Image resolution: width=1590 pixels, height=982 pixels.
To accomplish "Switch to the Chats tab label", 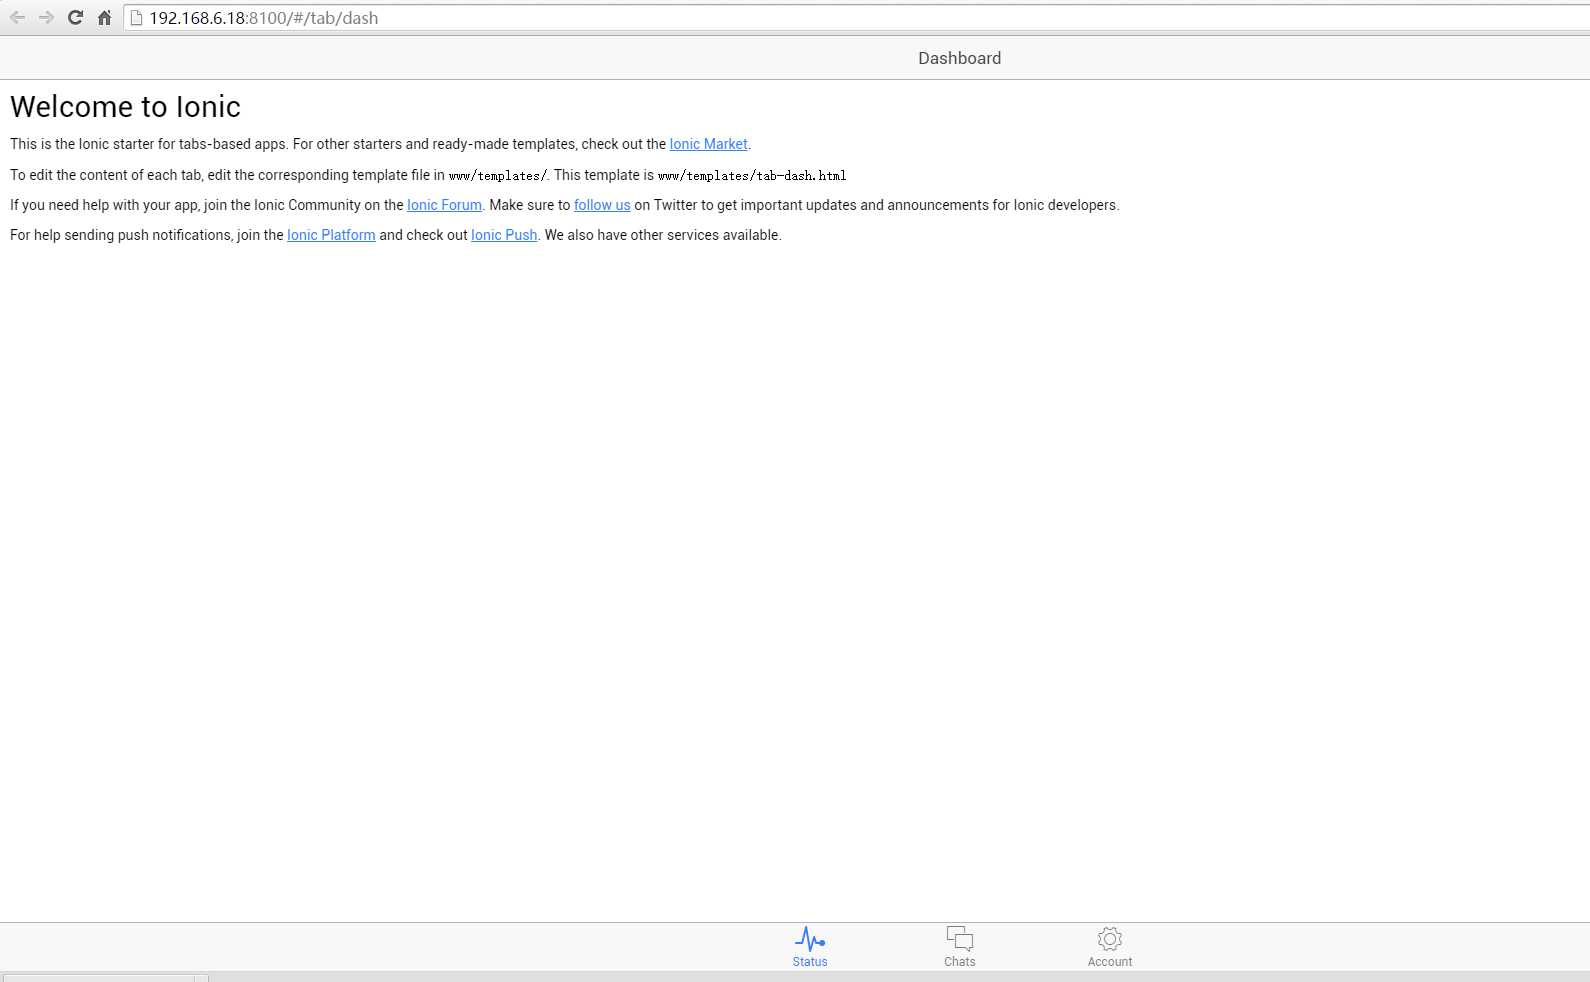I will click(960, 962).
